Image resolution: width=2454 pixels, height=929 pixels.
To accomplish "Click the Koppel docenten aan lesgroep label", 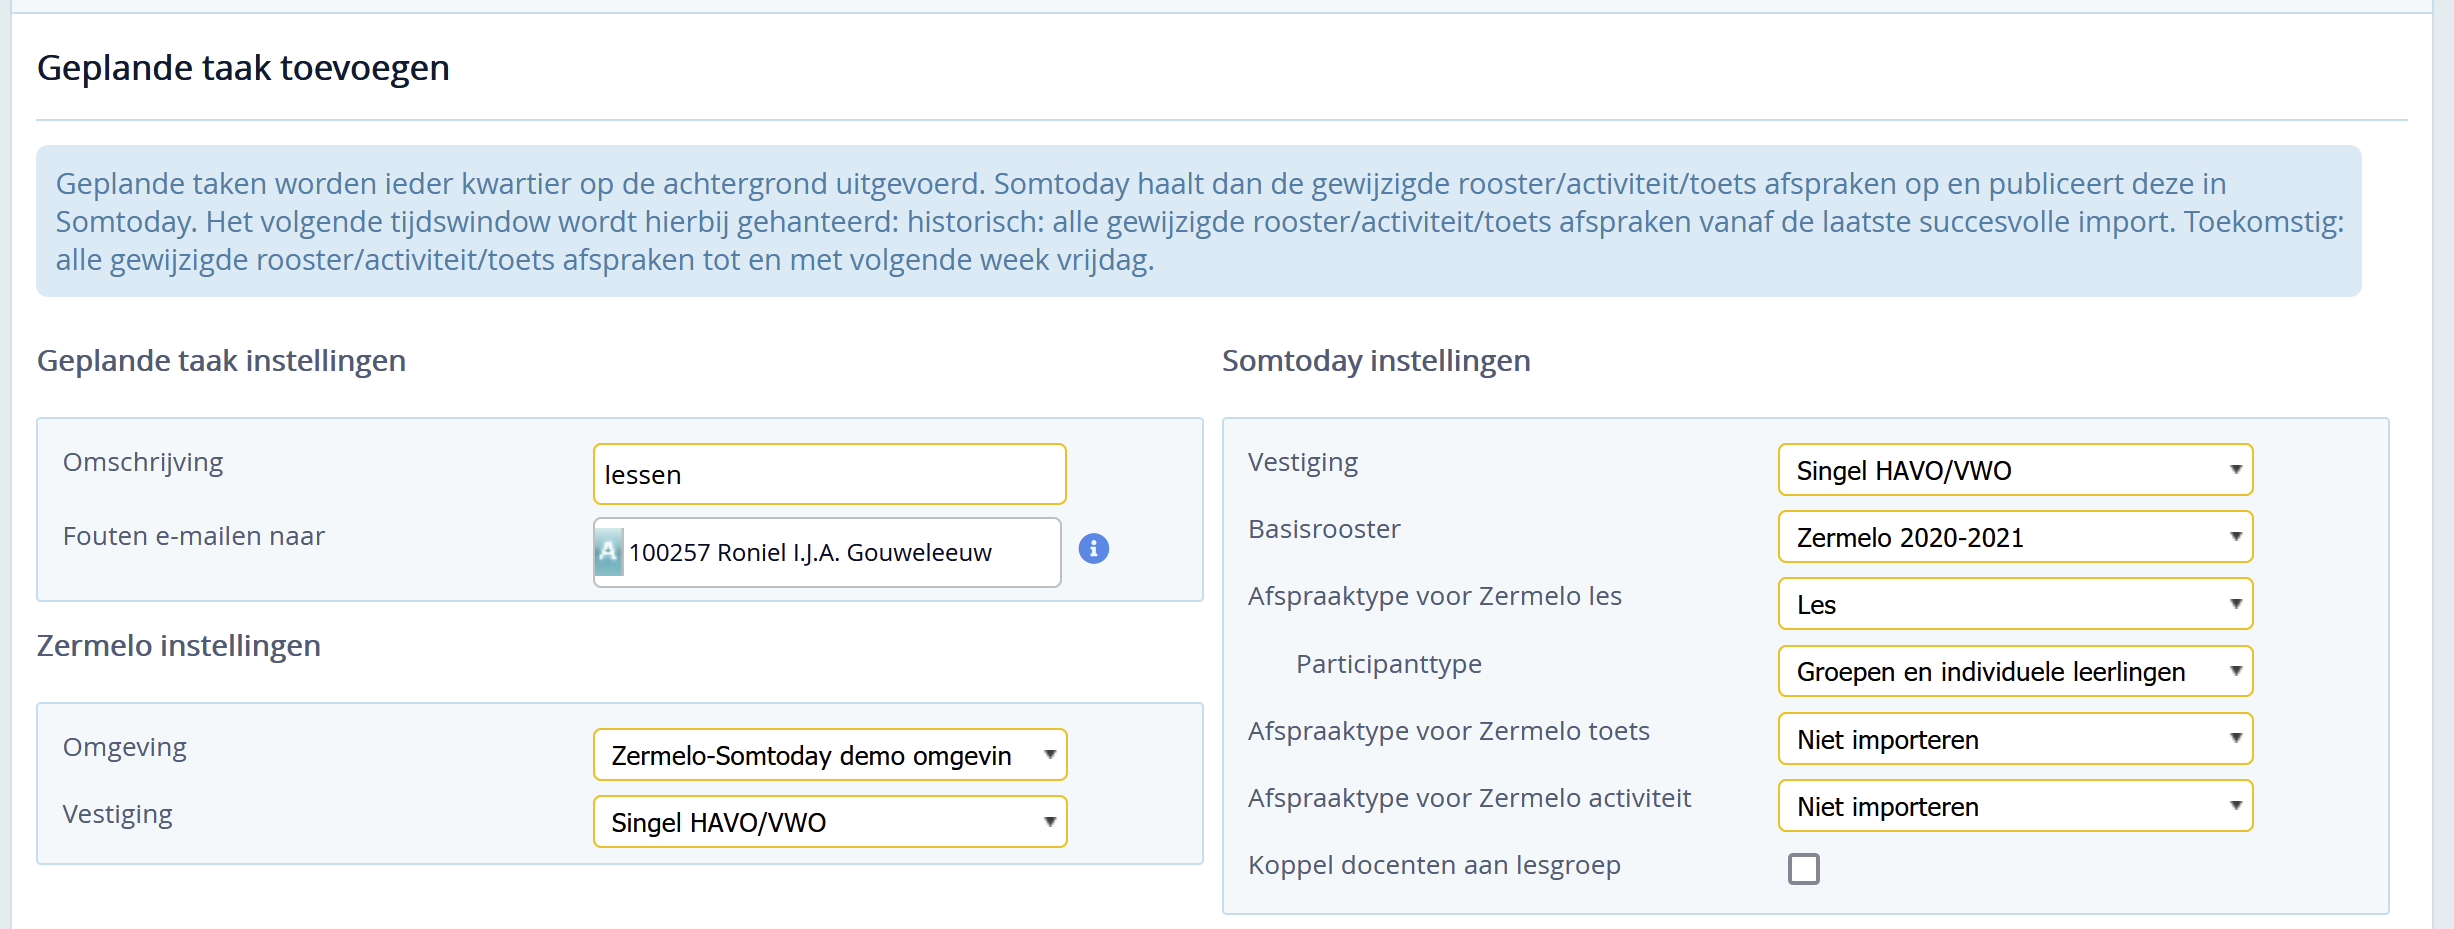I will [x=1434, y=866].
